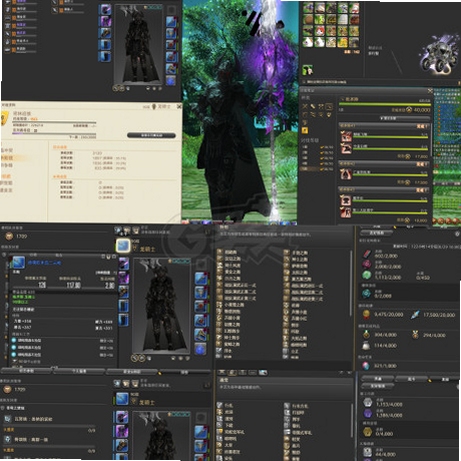Viewport: 461px width, 461px height.
Task: Select the highlighted fifth rank row in the log
Action: coord(318,169)
